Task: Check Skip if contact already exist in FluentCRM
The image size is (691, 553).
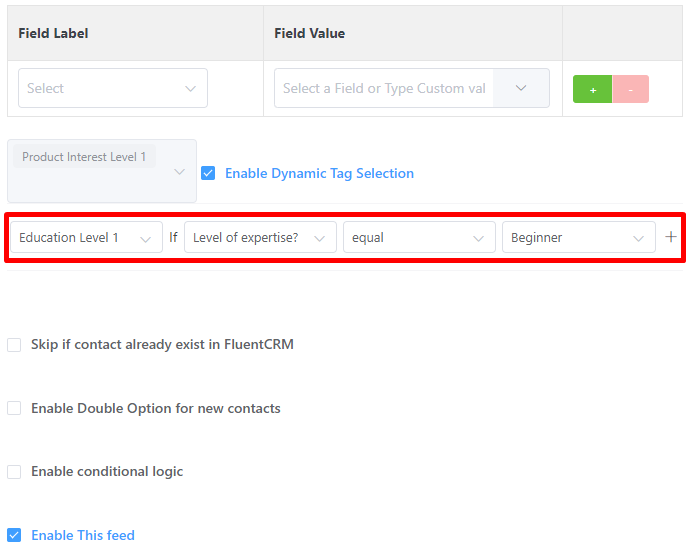Action: tap(14, 345)
